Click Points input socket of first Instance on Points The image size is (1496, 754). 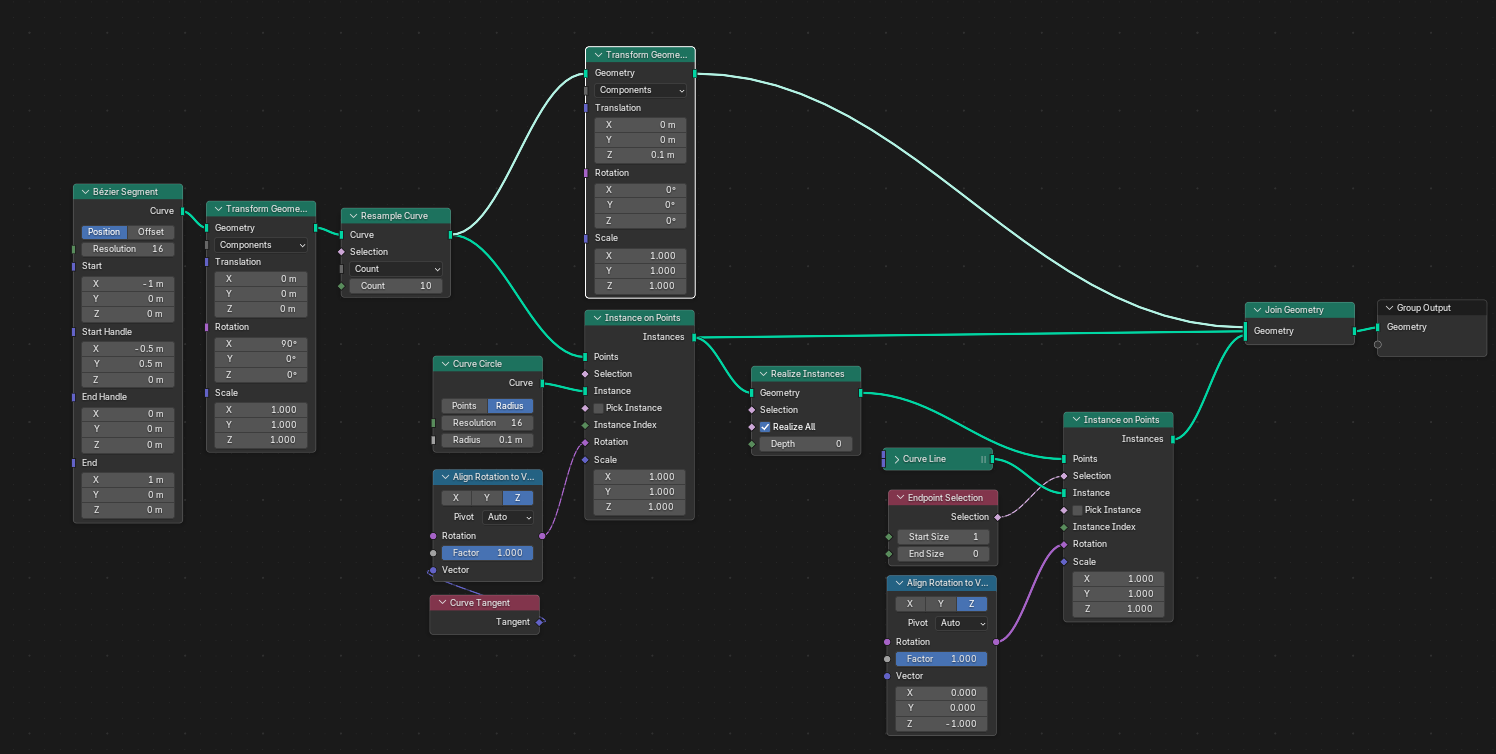(x=585, y=357)
